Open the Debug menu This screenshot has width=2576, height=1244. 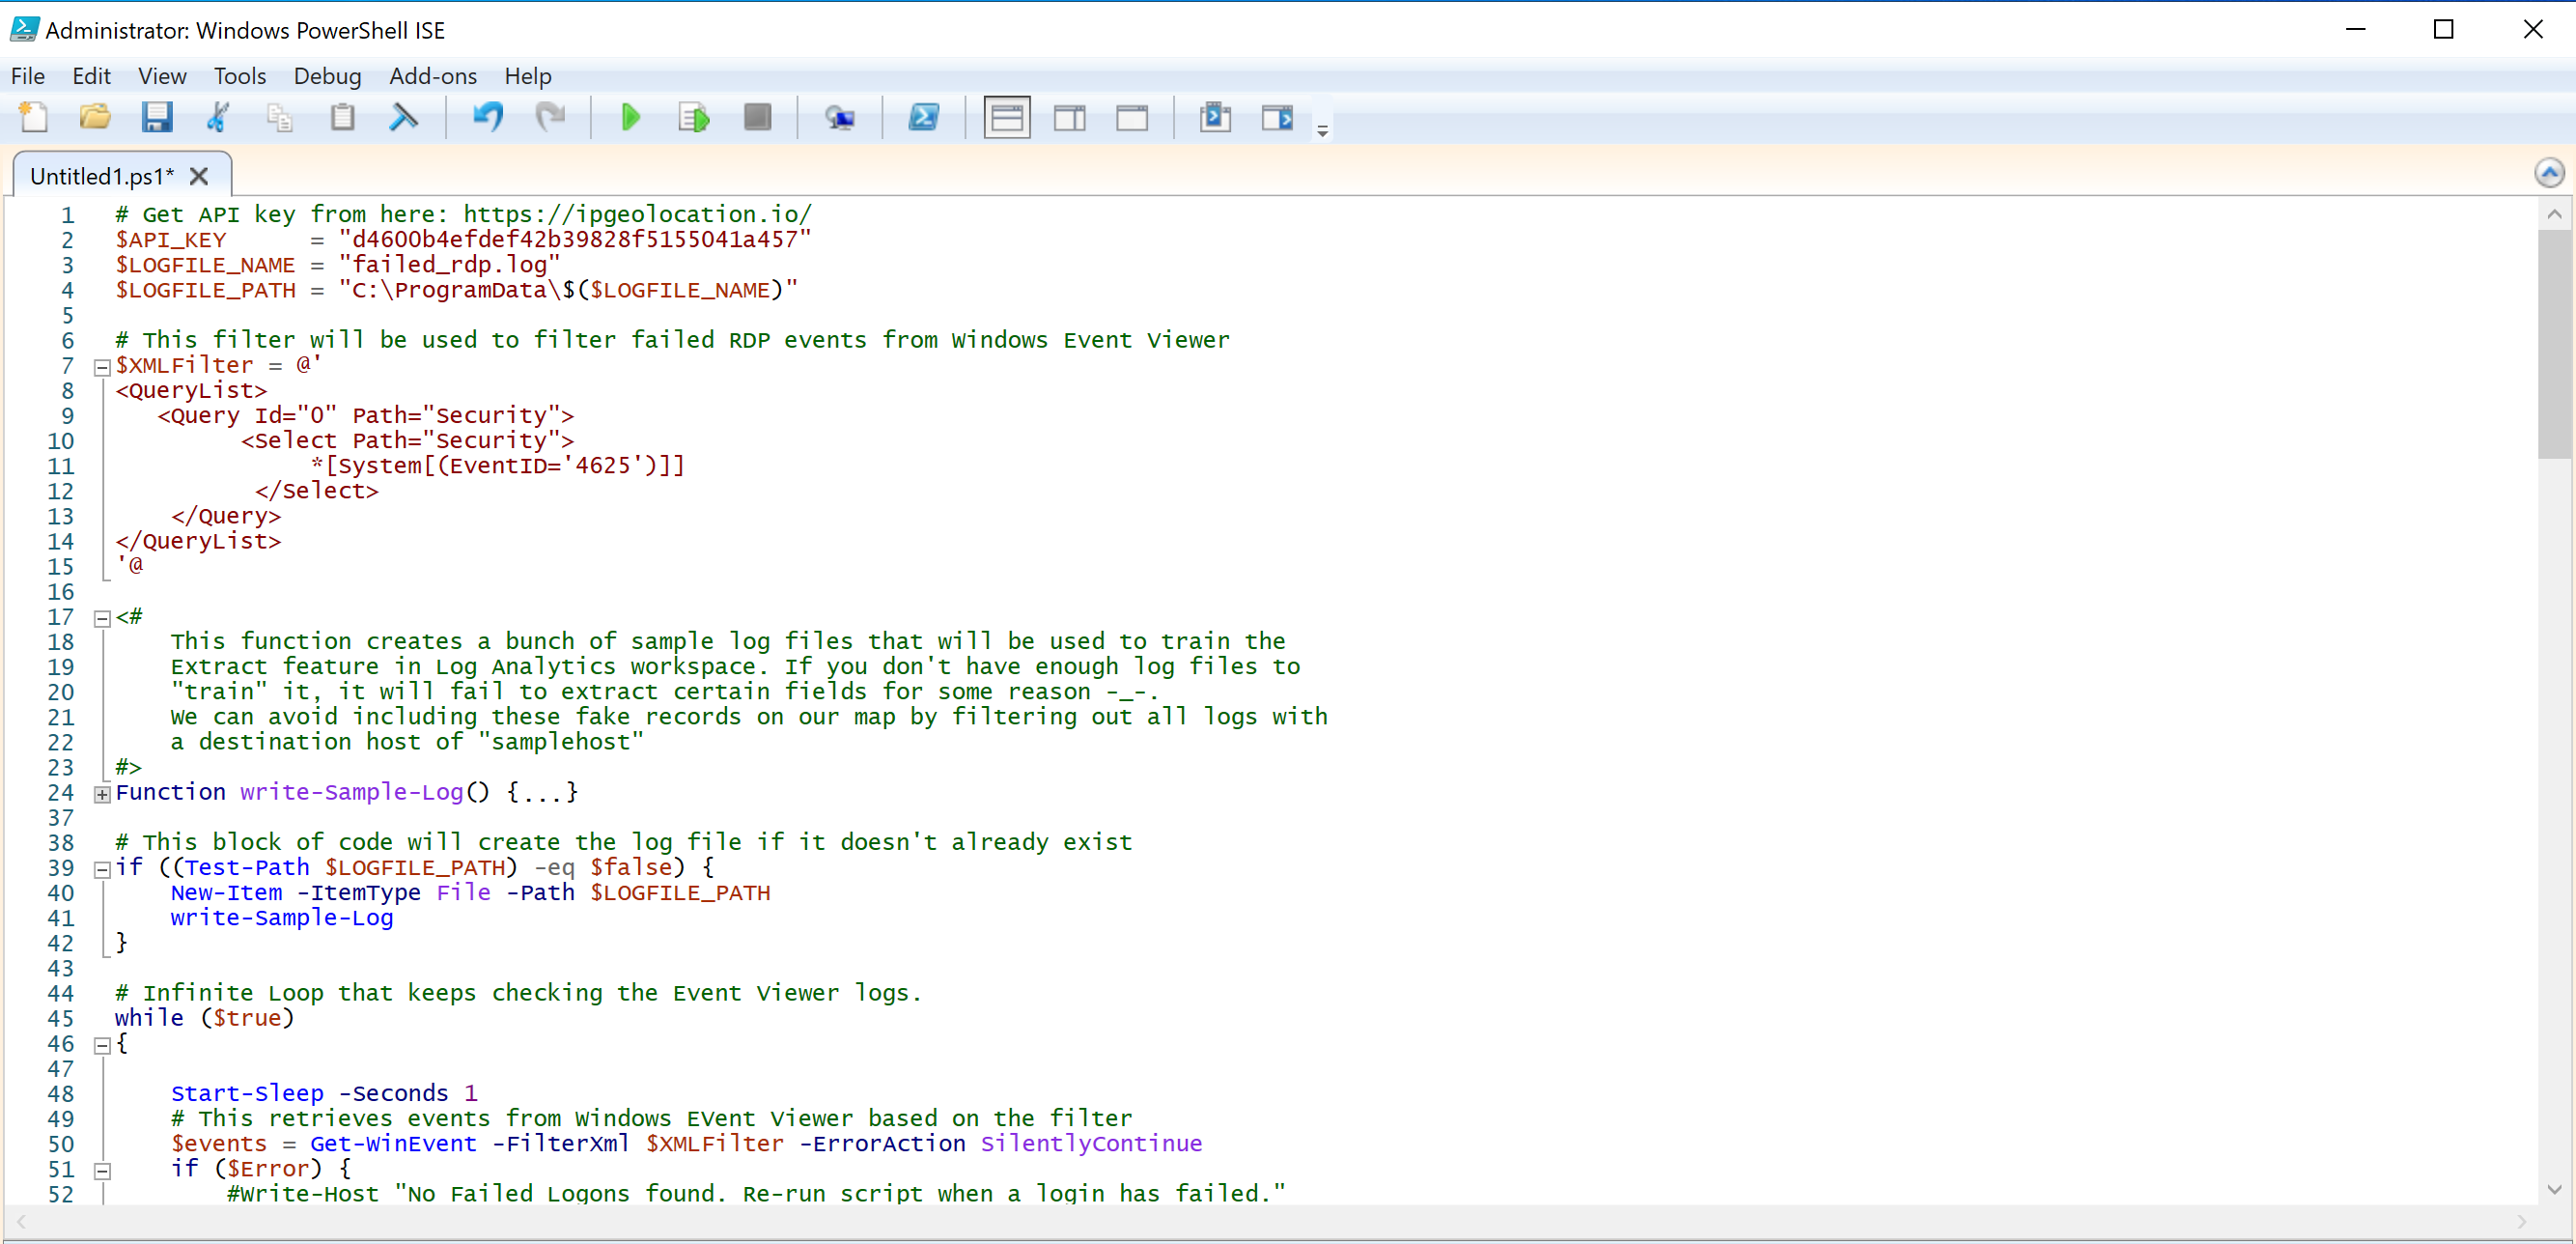coord(327,76)
